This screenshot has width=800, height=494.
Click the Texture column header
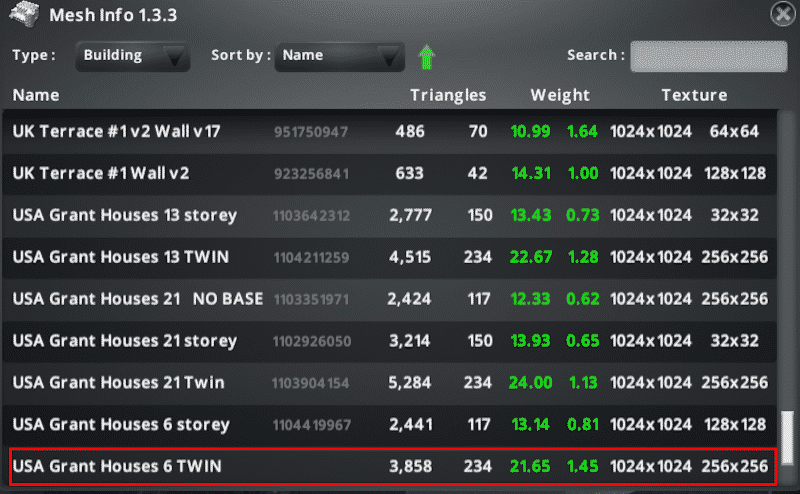[x=694, y=95]
